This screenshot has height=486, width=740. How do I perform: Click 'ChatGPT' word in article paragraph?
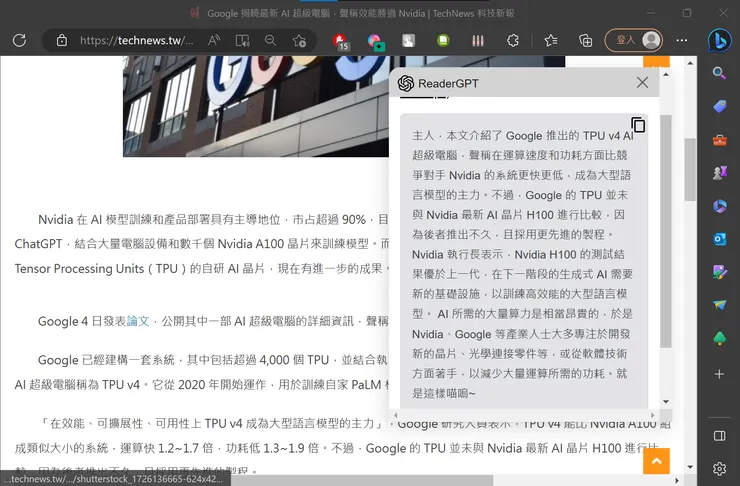click(x=38, y=243)
